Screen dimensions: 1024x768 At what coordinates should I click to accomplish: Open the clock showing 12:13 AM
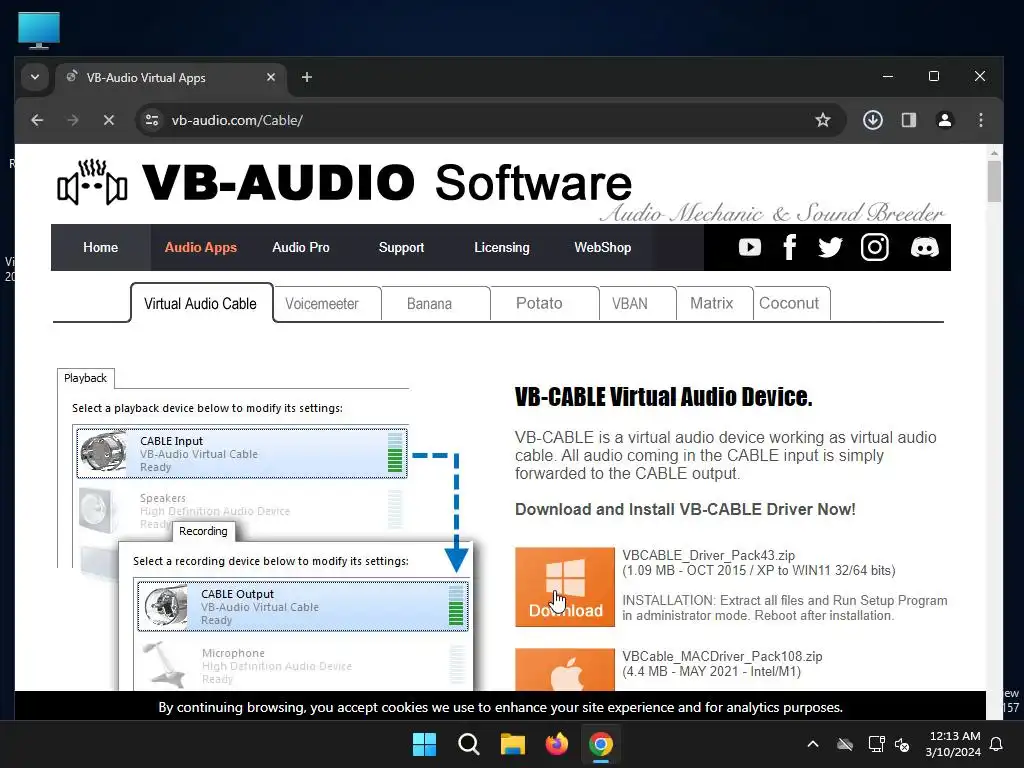coord(953,744)
